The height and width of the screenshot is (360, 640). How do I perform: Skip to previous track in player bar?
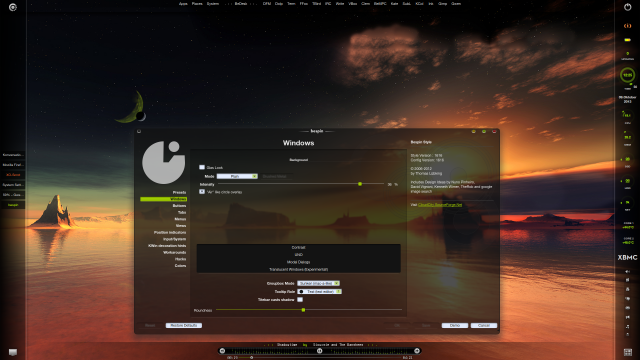coord(222,351)
